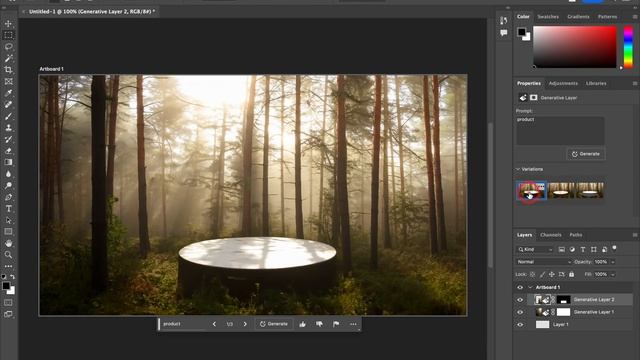Toggle layer filtering switch on
This screenshot has height=360, width=640.
[614, 249]
